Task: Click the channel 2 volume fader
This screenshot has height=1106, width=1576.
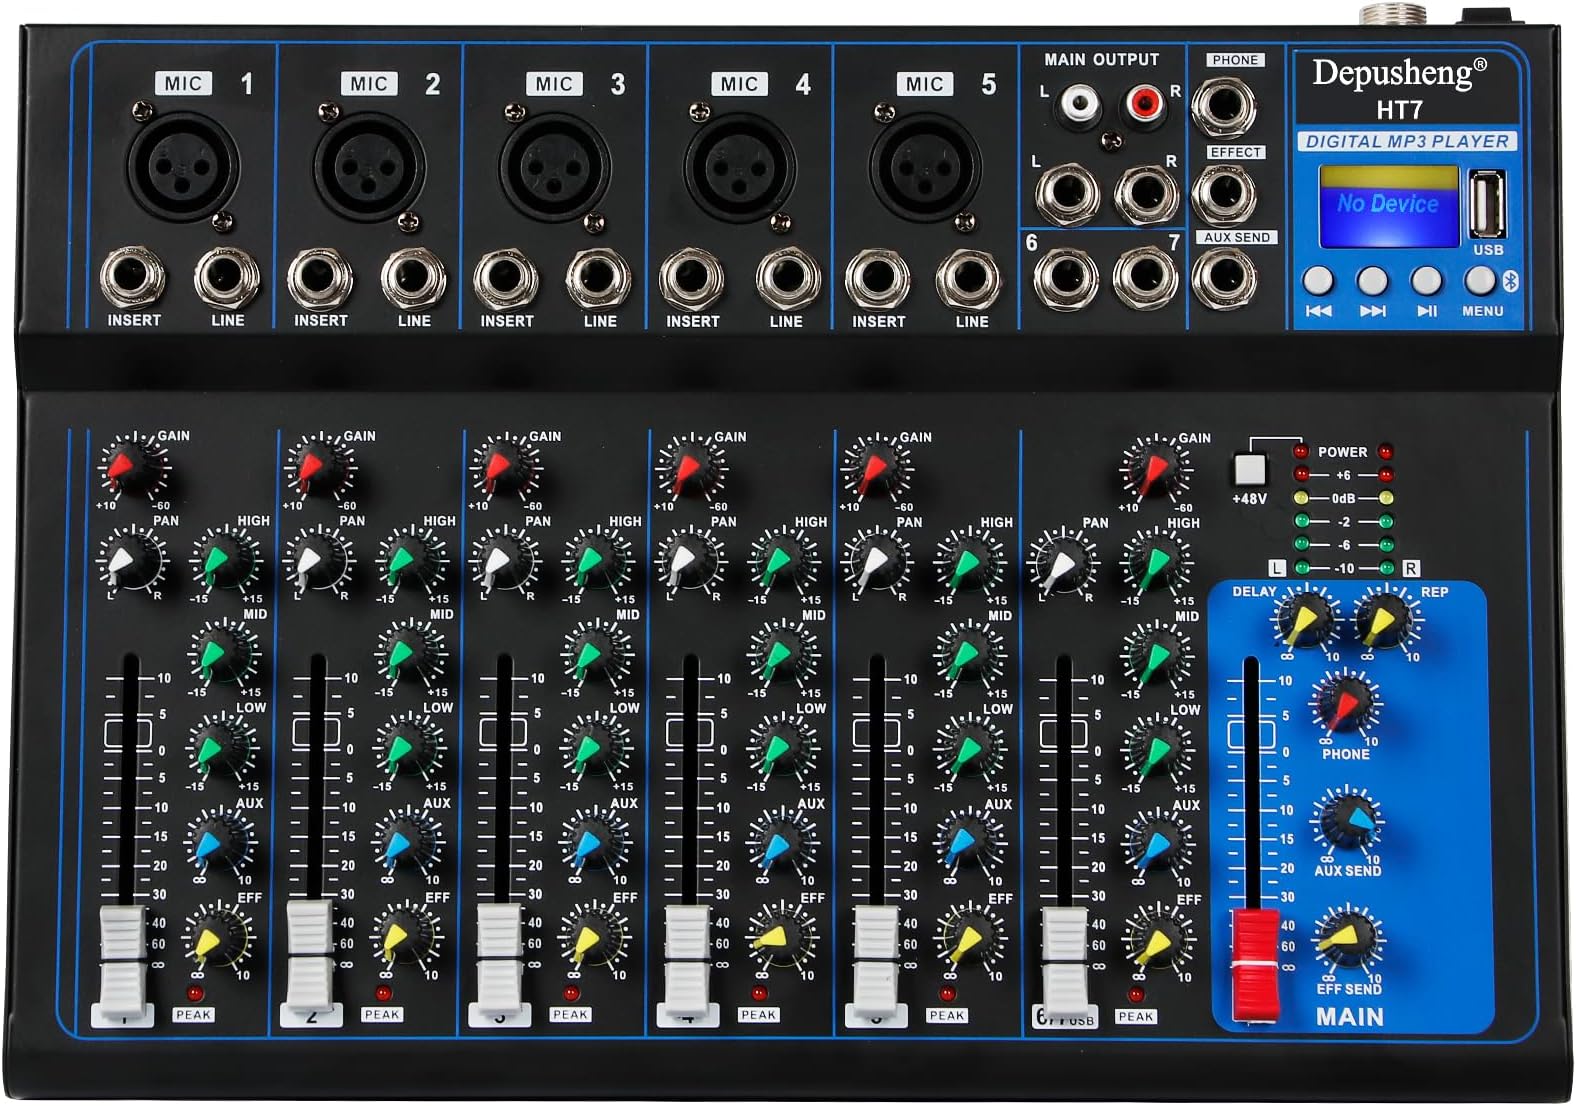Action: tap(310, 954)
